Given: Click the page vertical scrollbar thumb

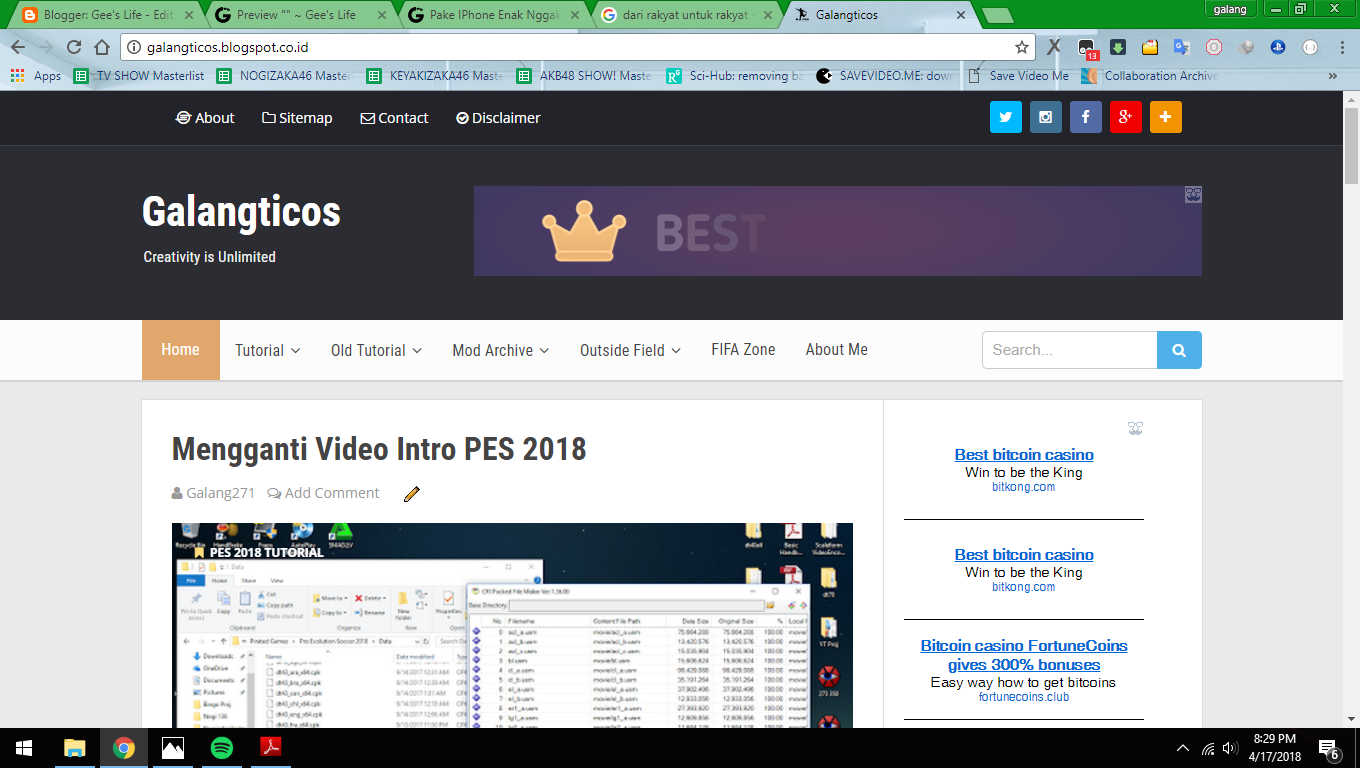Looking at the screenshot, I should pyautogui.click(x=1351, y=147).
